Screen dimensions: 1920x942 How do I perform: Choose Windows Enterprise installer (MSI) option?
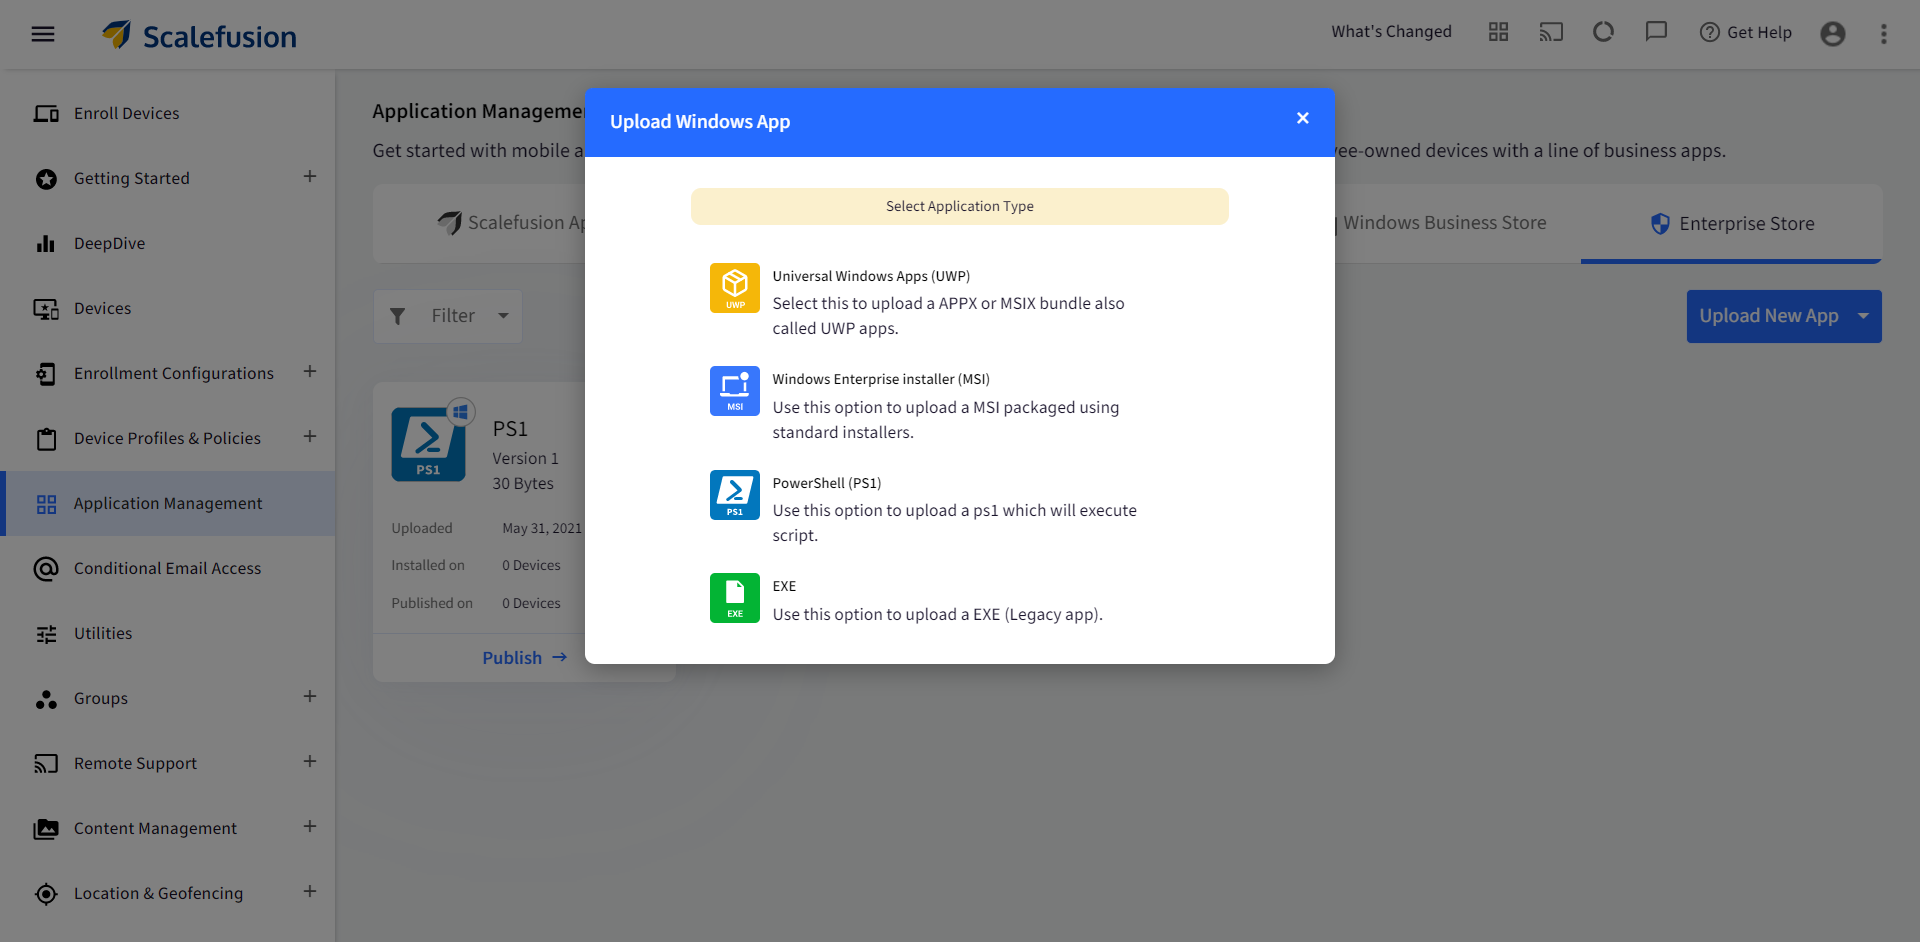[x=881, y=379]
